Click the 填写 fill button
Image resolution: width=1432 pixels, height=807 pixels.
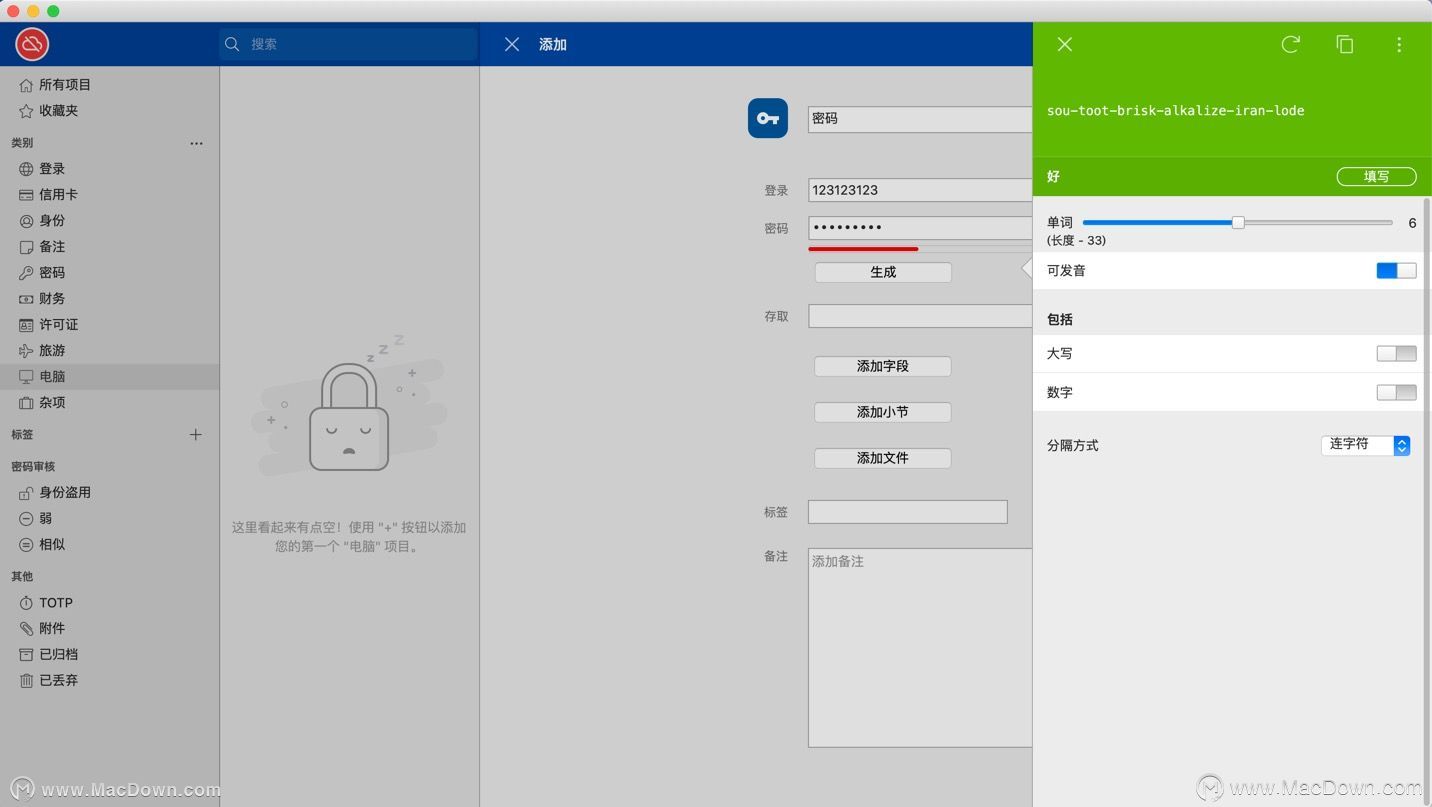(1377, 177)
